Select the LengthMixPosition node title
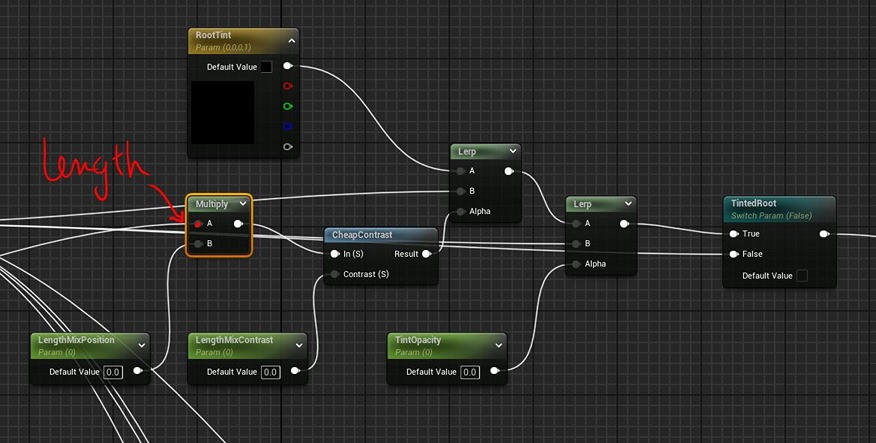The image size is (876, 443). [x=76, y=340]
